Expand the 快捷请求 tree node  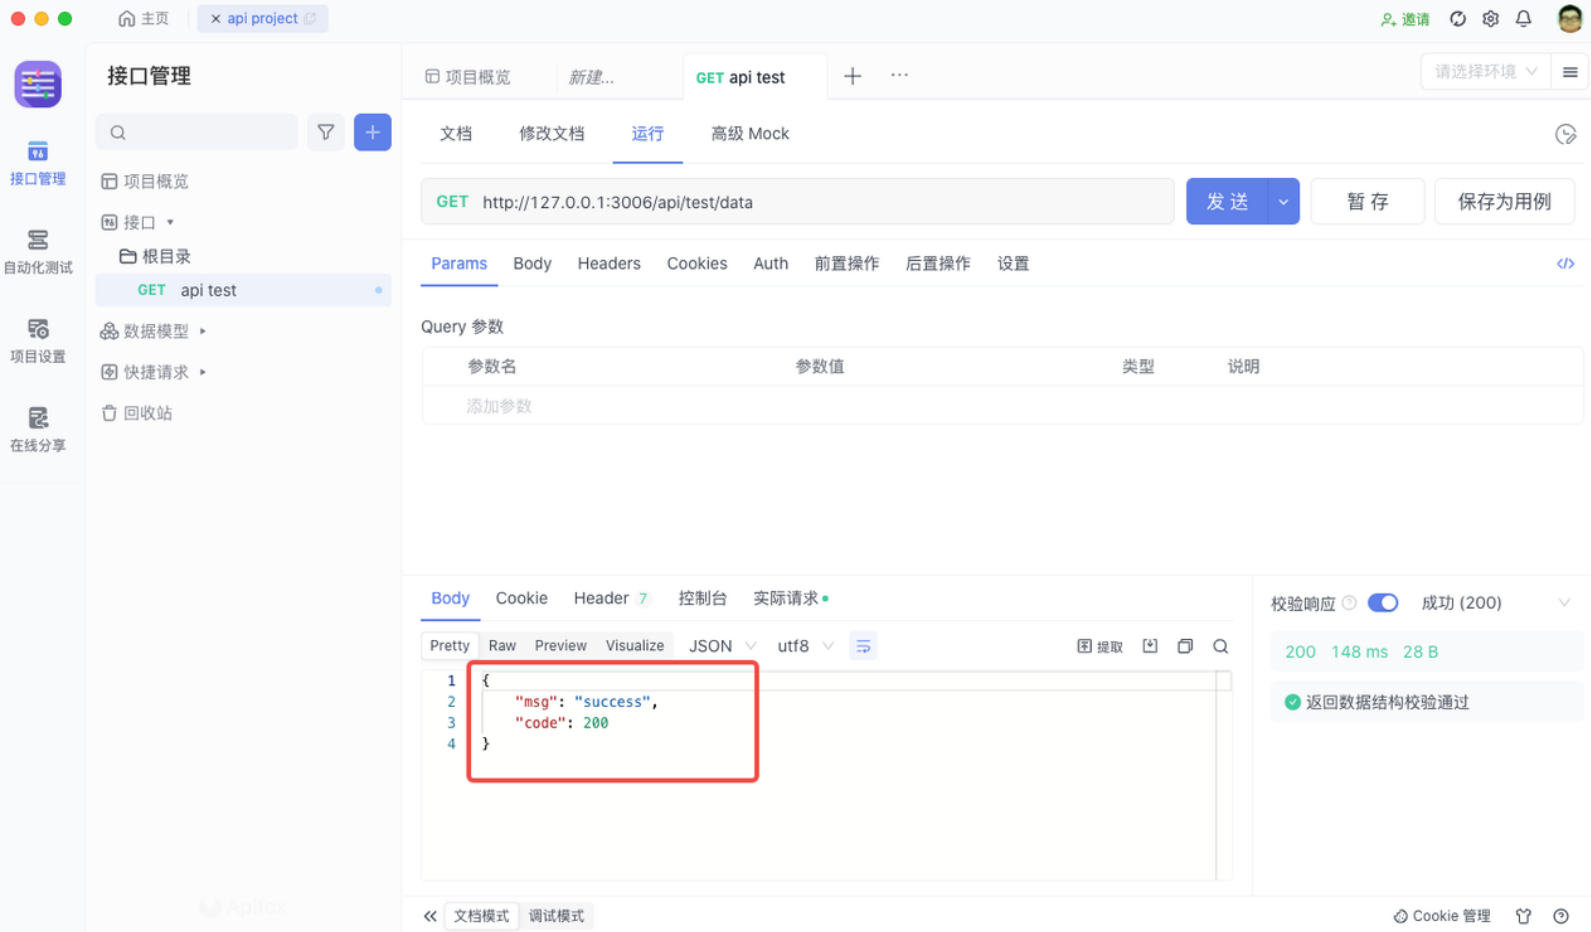click(203, 372)
